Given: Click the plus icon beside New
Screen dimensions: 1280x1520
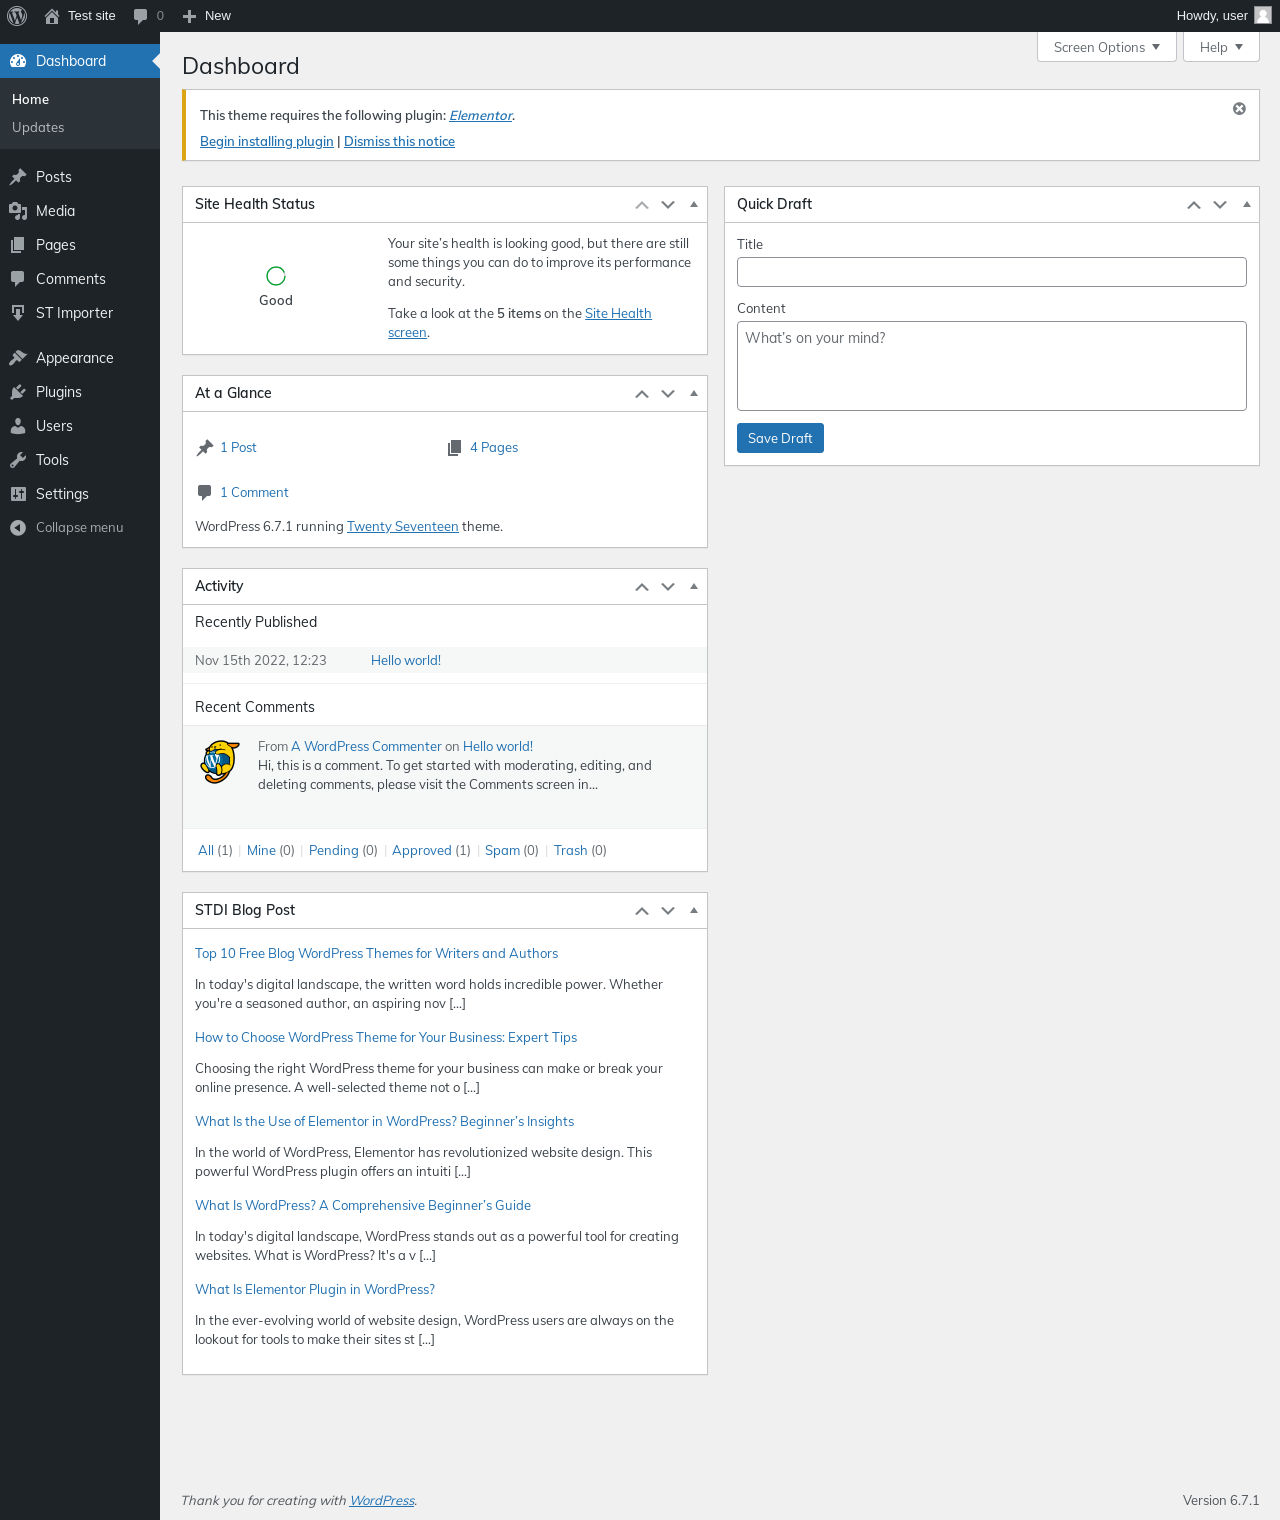Looking at the screenshot, I should pos(189,16).
